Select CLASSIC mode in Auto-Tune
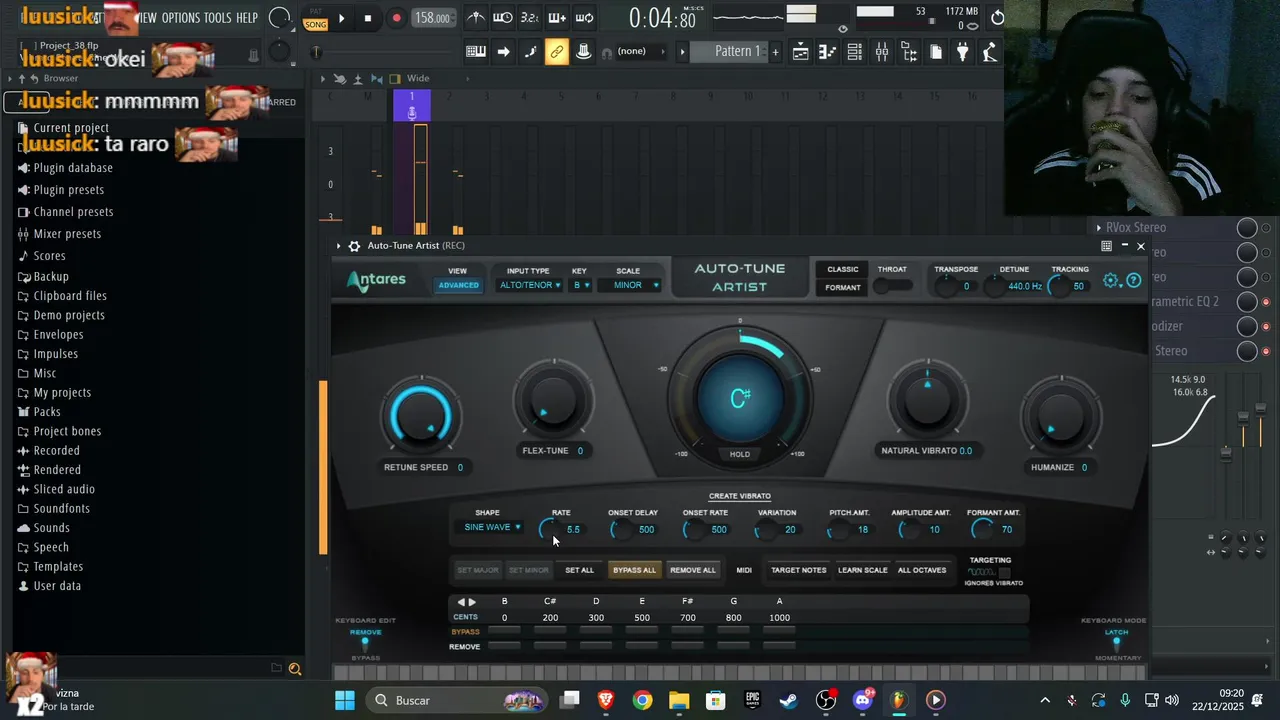This screenshot has height=720, width=1280. coord(843,269)
